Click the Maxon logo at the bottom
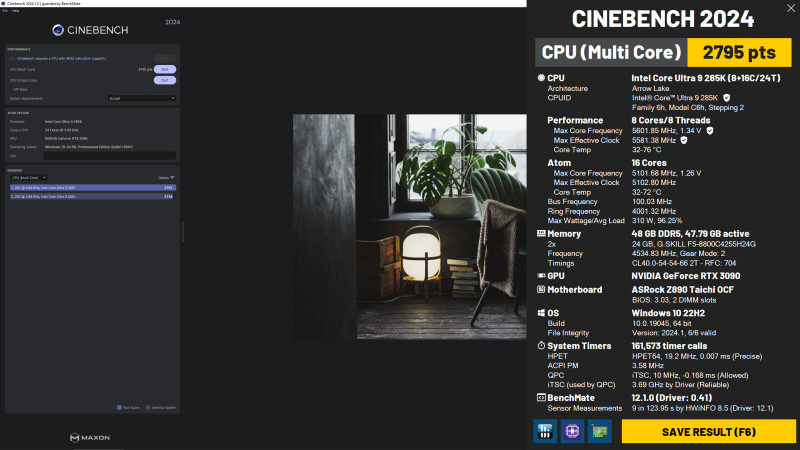Viewport: 800px width, 450px height. 90,438
